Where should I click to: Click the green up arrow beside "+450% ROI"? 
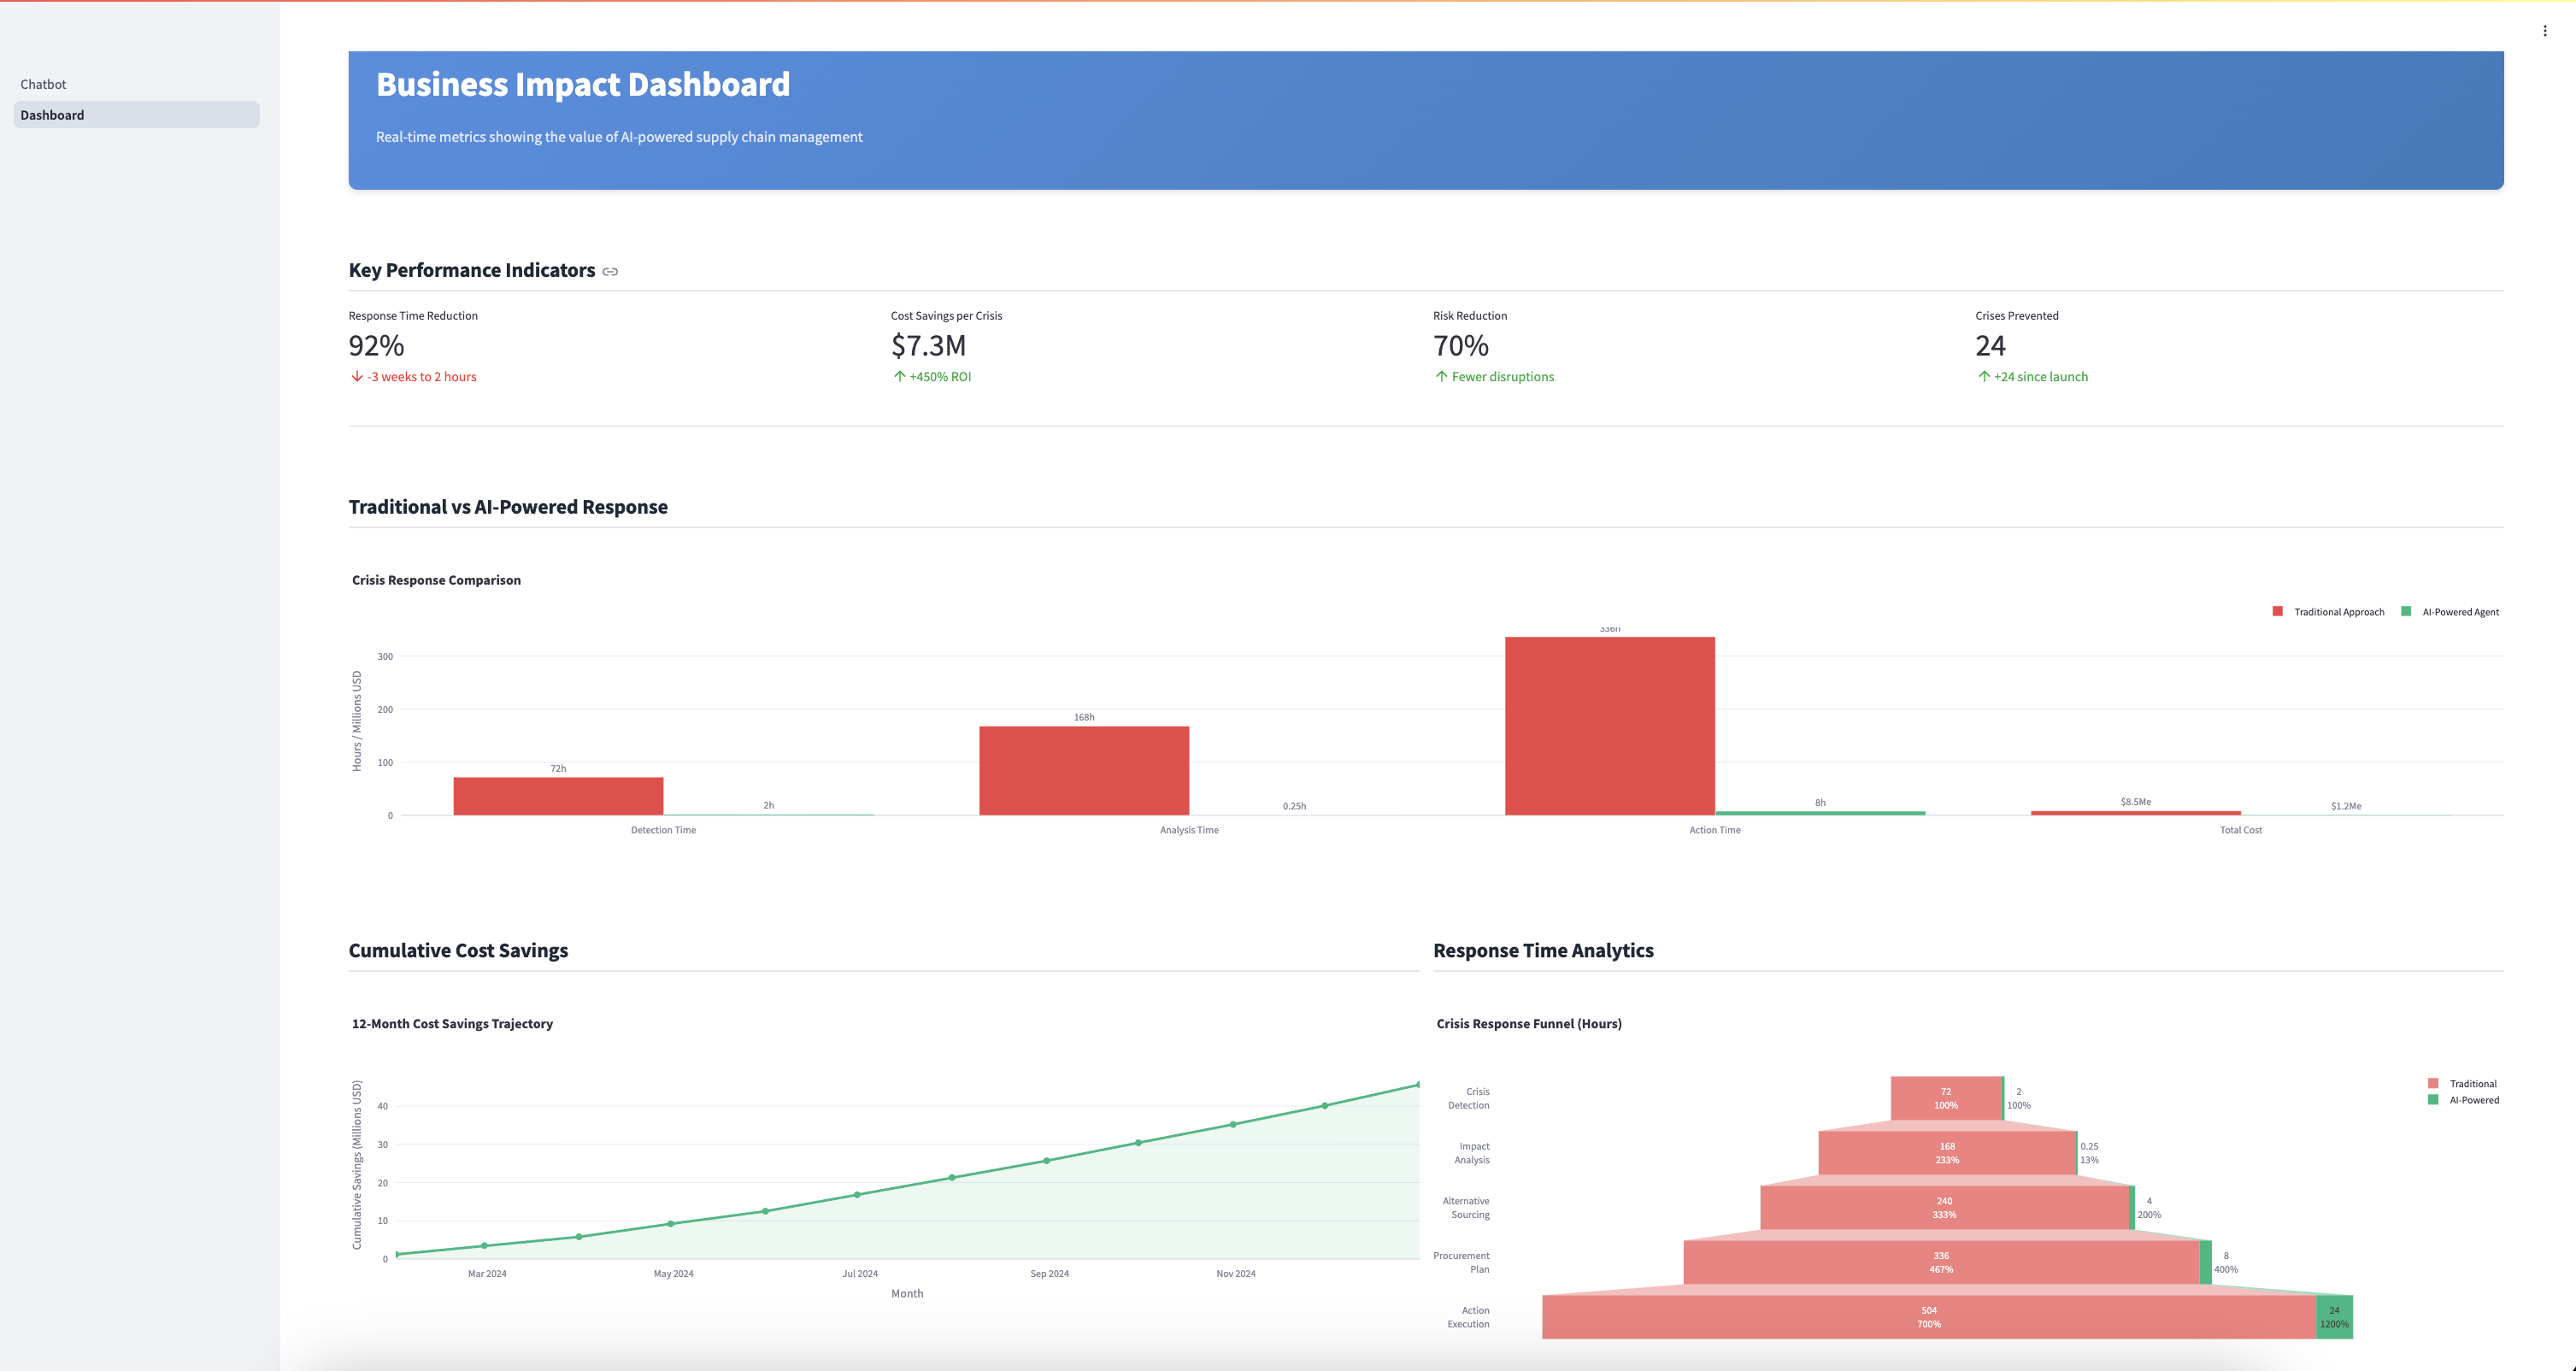tap(898, 376)
